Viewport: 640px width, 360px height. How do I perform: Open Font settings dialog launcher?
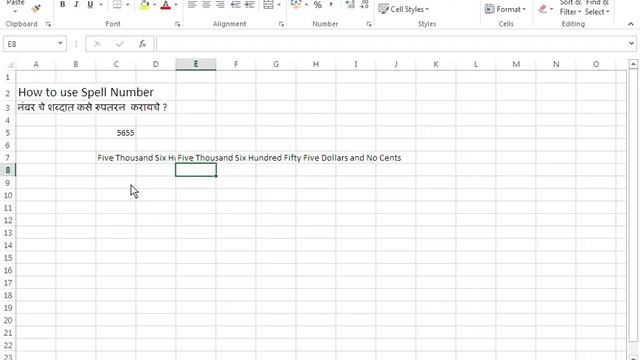178,24
